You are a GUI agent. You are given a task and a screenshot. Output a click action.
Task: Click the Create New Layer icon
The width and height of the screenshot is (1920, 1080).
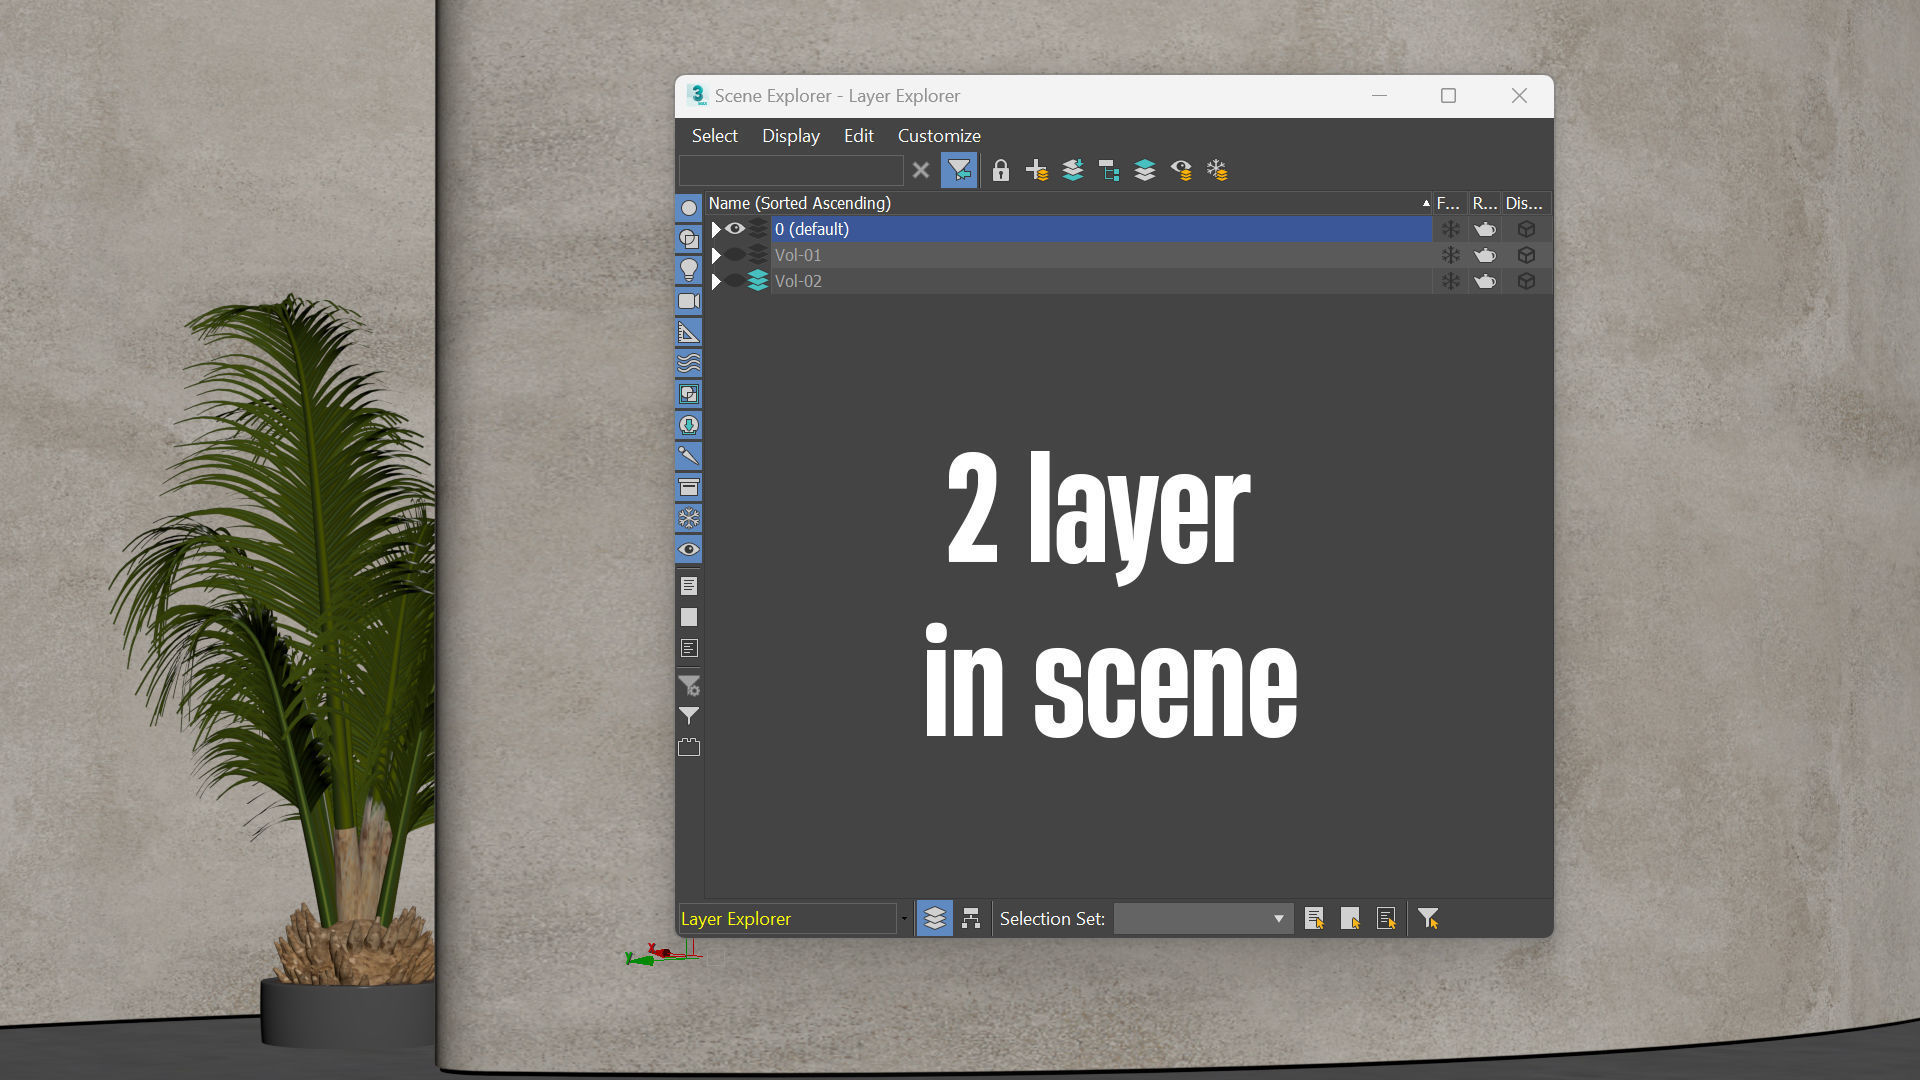click(1037, 170)
